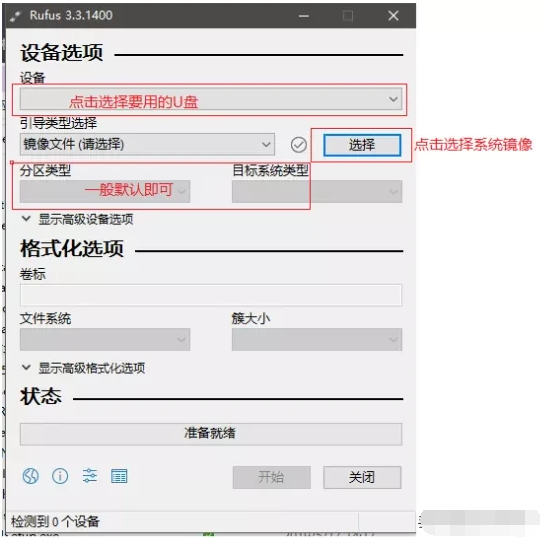
Task: Open the 文件系统 file system dropdown
Action: 105,340
